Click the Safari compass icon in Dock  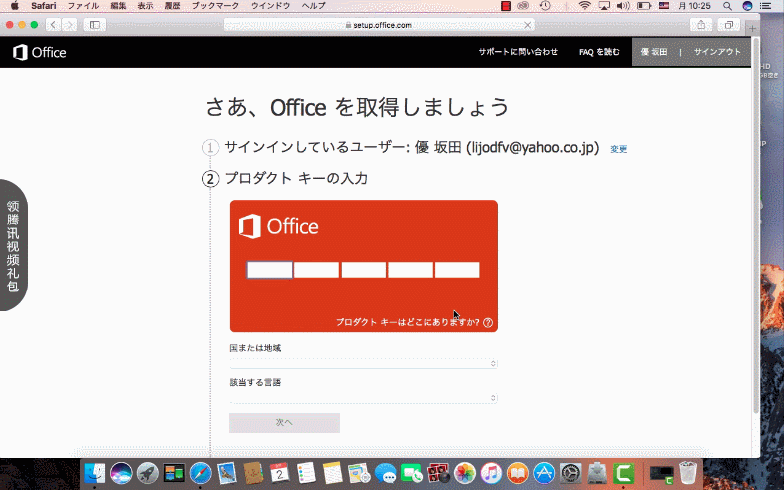pos(200,472)
